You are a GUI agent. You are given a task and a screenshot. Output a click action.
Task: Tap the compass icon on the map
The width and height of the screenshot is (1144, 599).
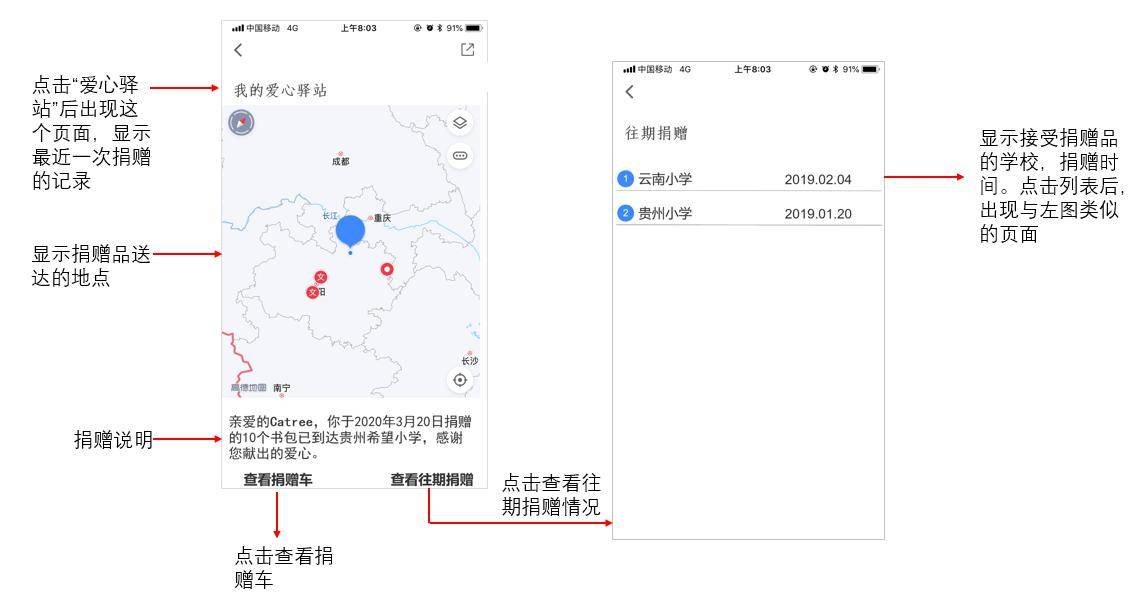(241, 122)
